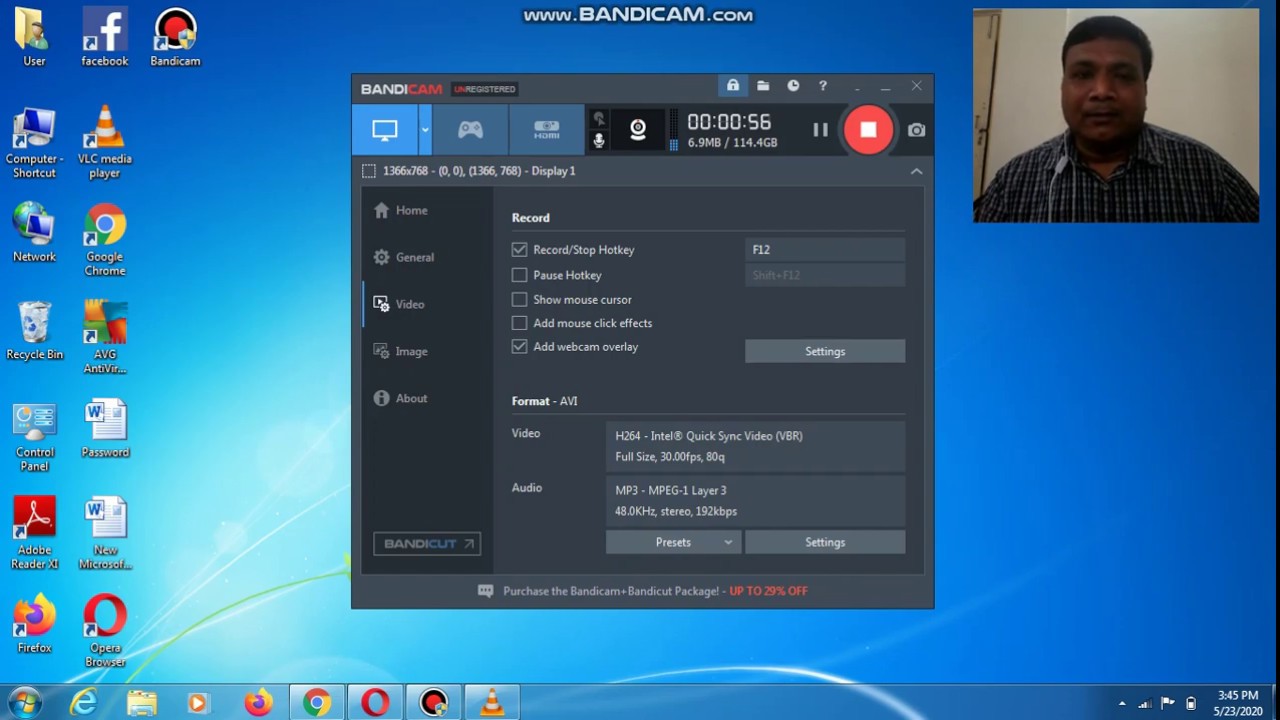This screenshot has height=720, width=1280.
Task: Capture a screenshot with camera icon
Action: point(916,130)
